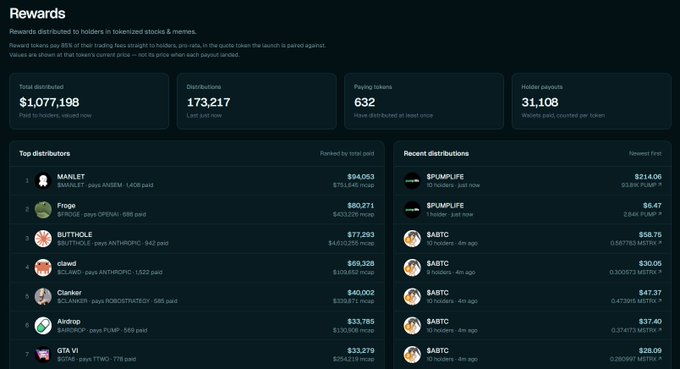Click $ABTC avatar in the $30.05 row
The height and width of the screenshot is (369, 680).
(412, 268)
